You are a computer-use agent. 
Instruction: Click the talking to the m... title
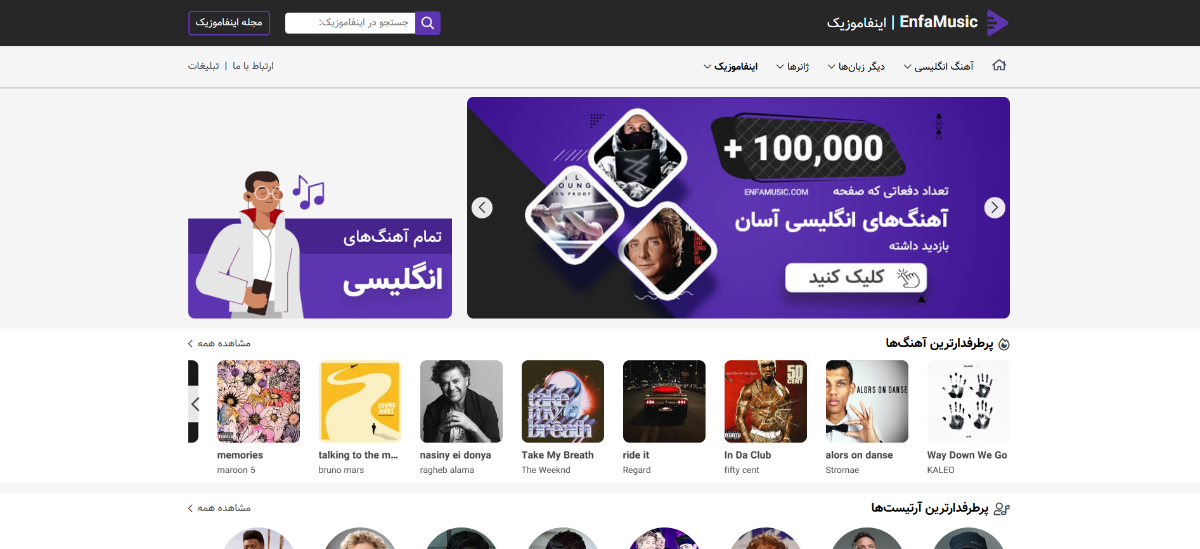357,455
